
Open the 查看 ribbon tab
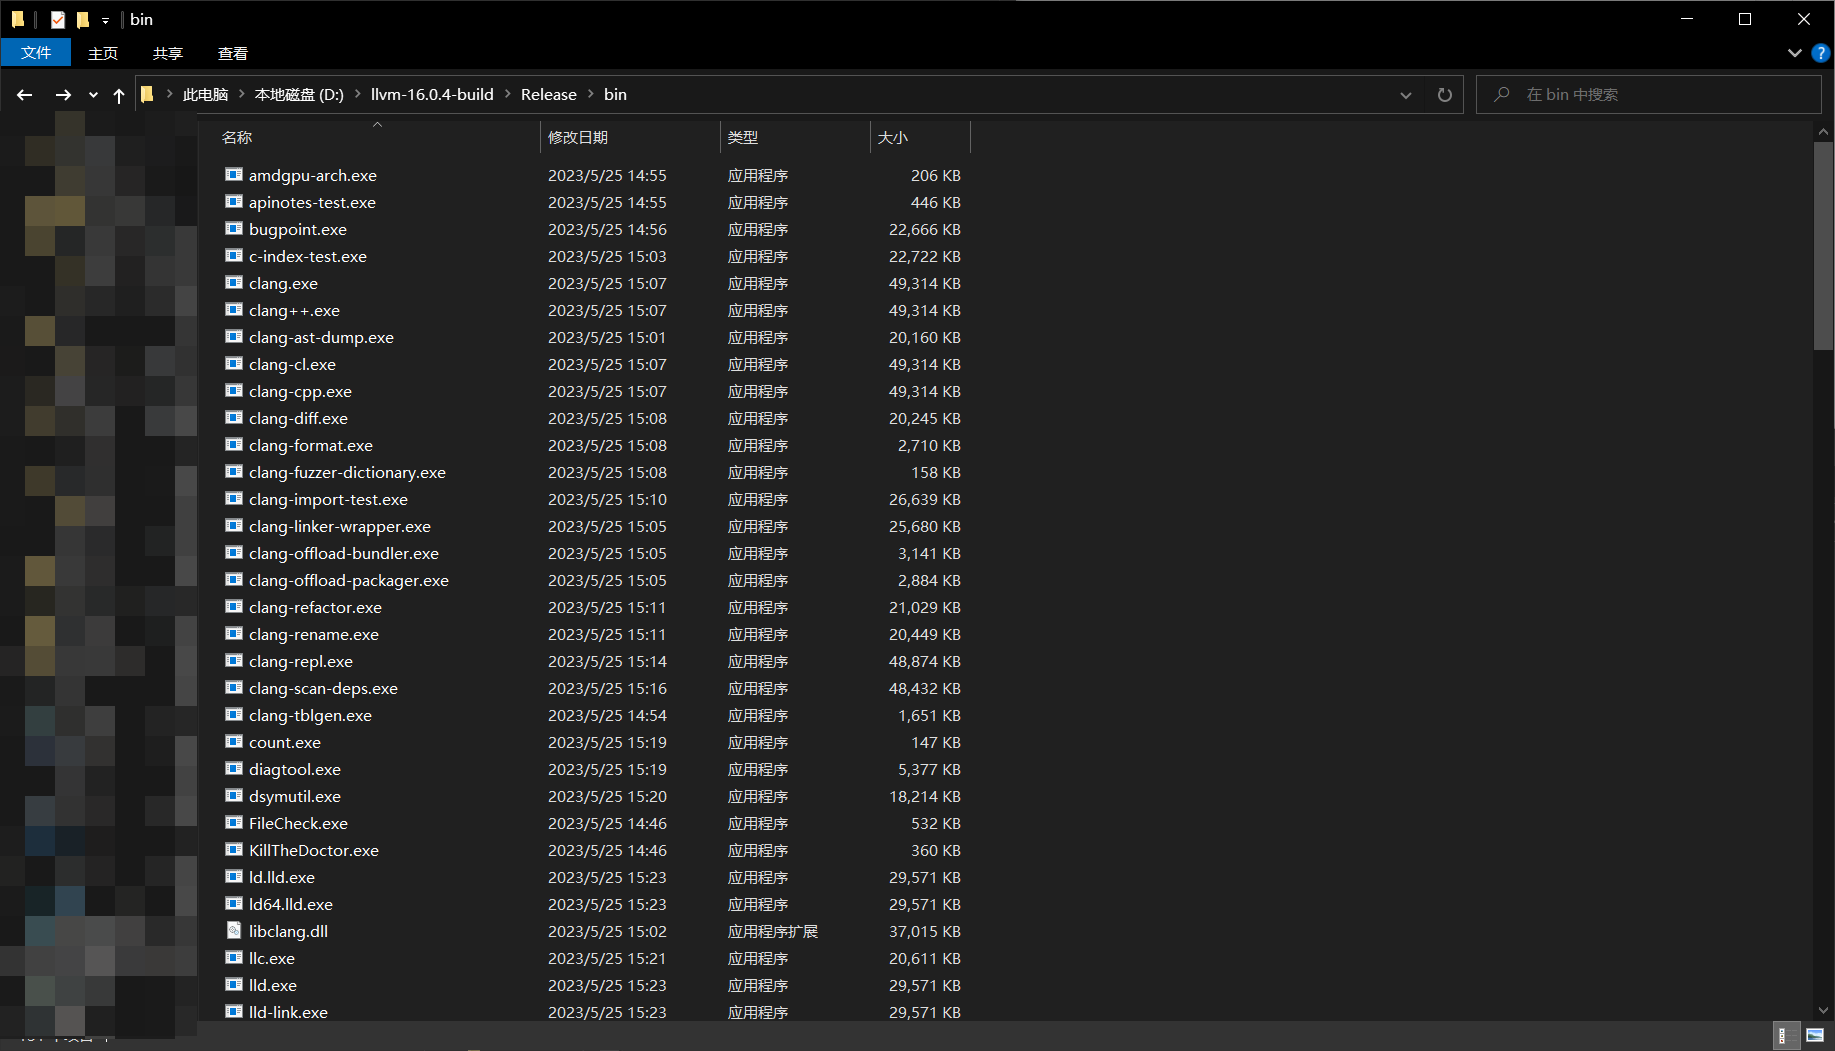tap(233, 53)
